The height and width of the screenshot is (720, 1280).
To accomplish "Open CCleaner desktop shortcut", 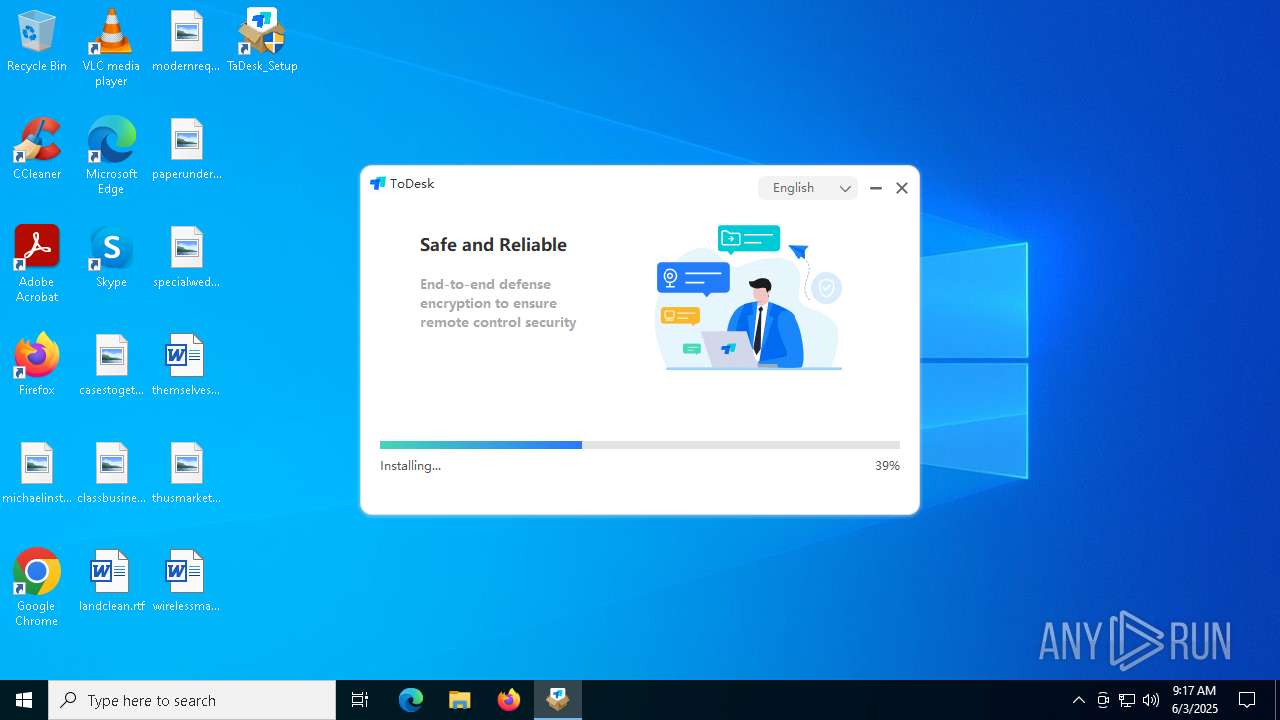I will click(37, 150).
